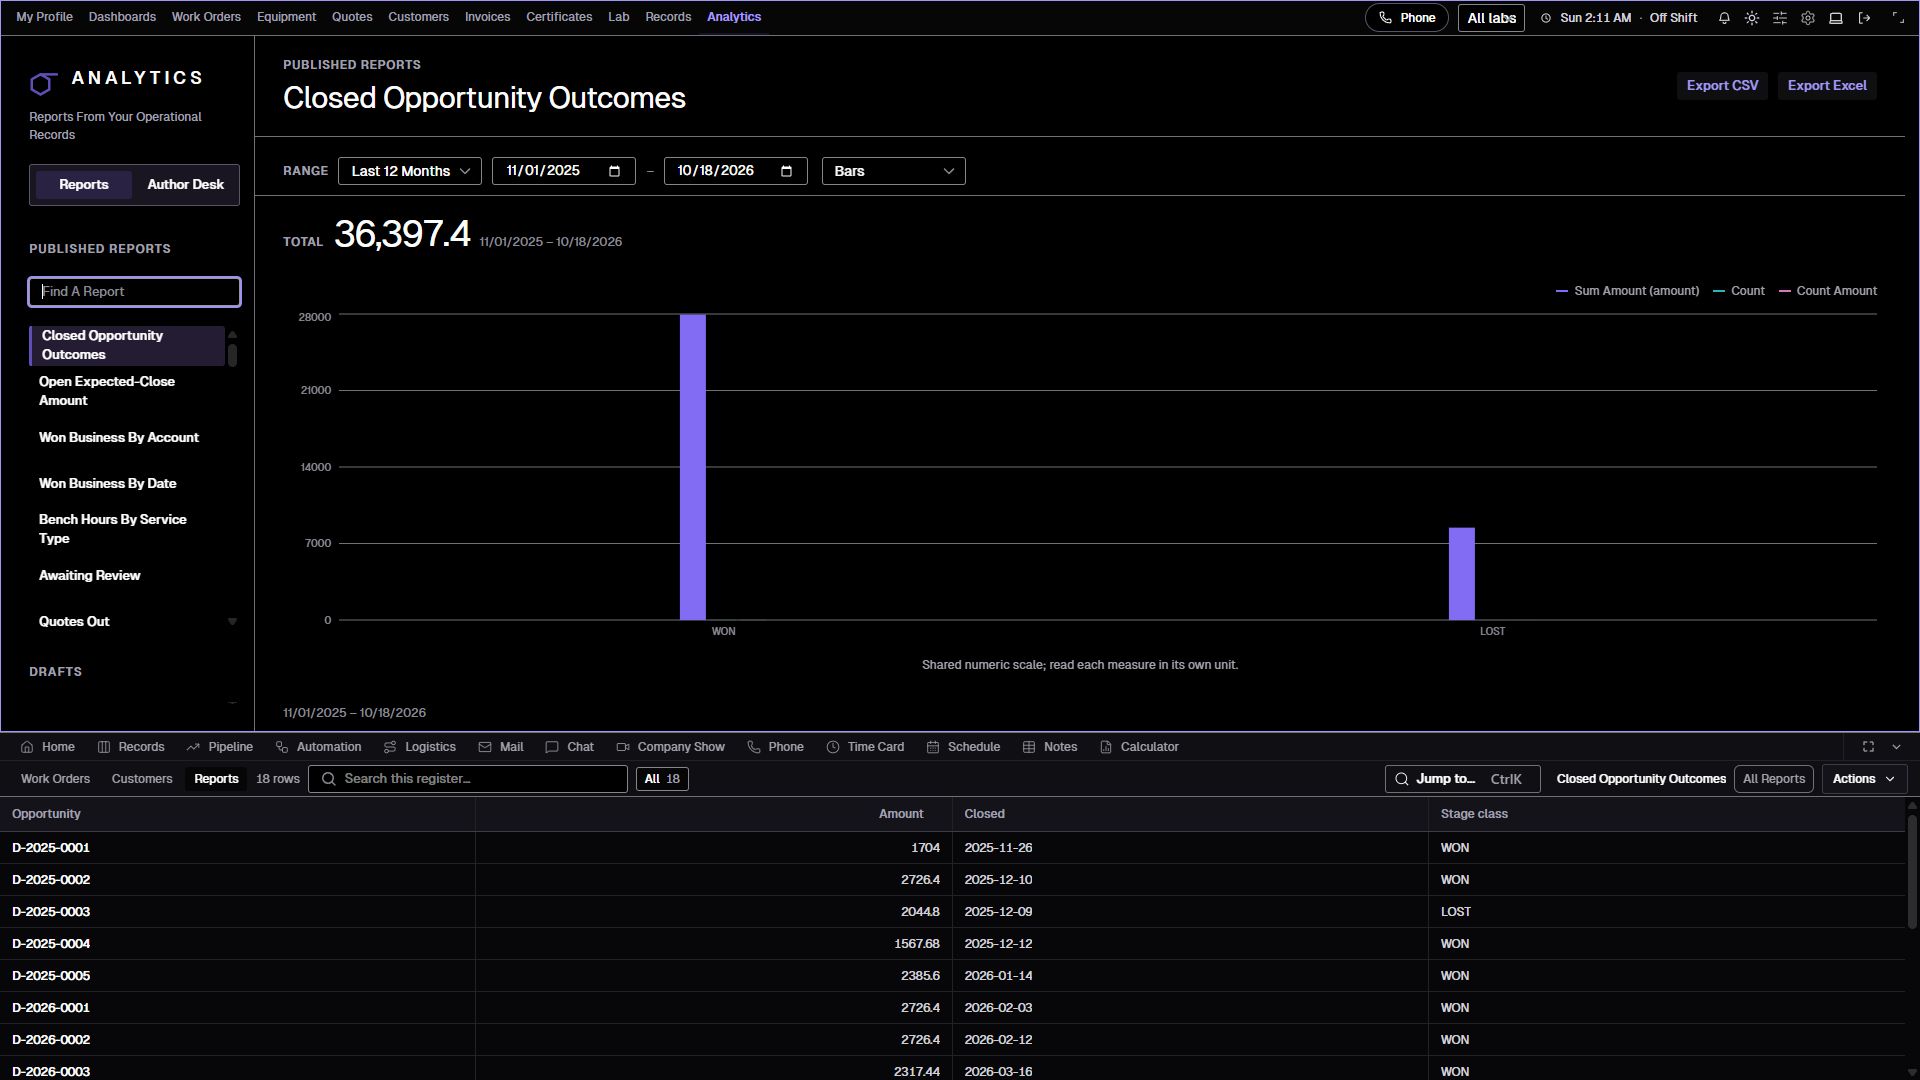Open the Certificates top menu

(559, 17)
